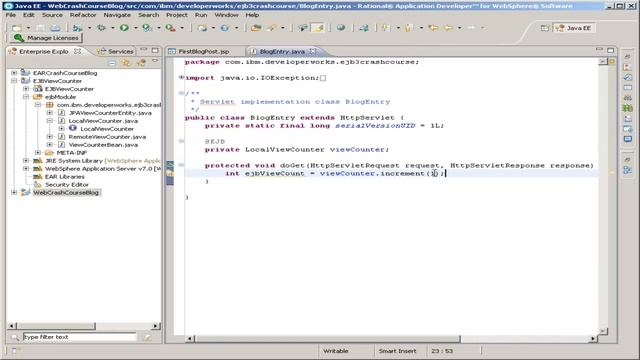Switch to the Services view tab
The width and height of the screenshot is (640, 360).
(116, 51)
